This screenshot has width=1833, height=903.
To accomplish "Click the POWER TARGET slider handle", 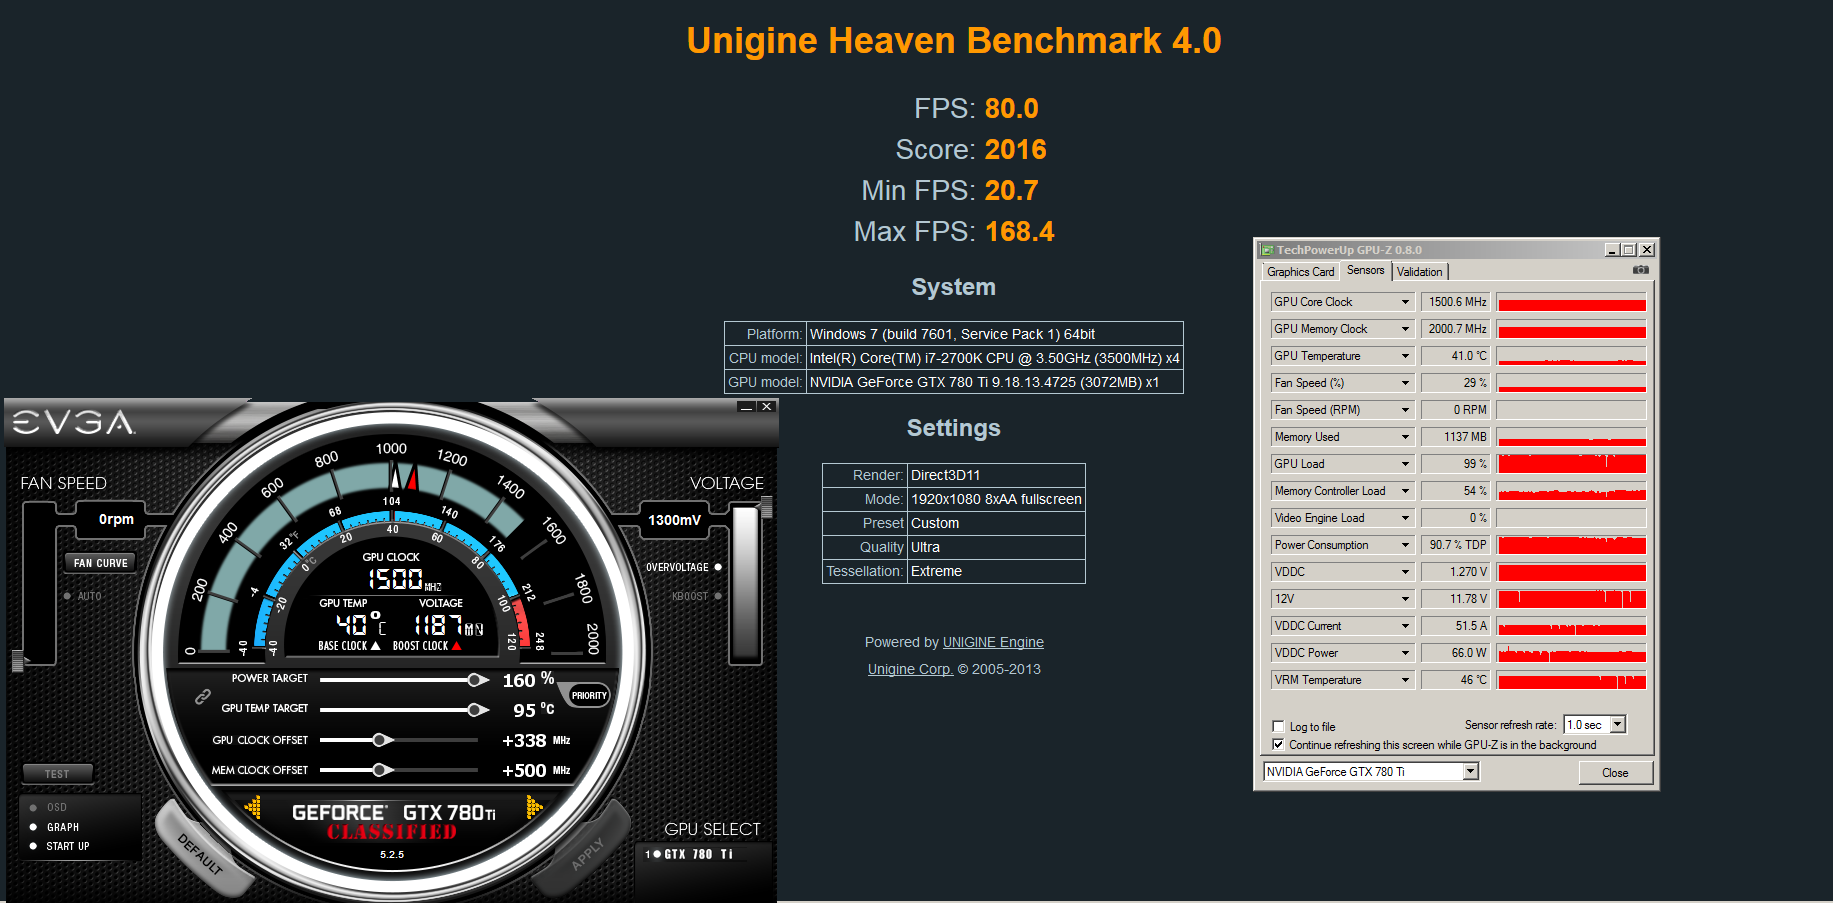I will coord(478,680).
